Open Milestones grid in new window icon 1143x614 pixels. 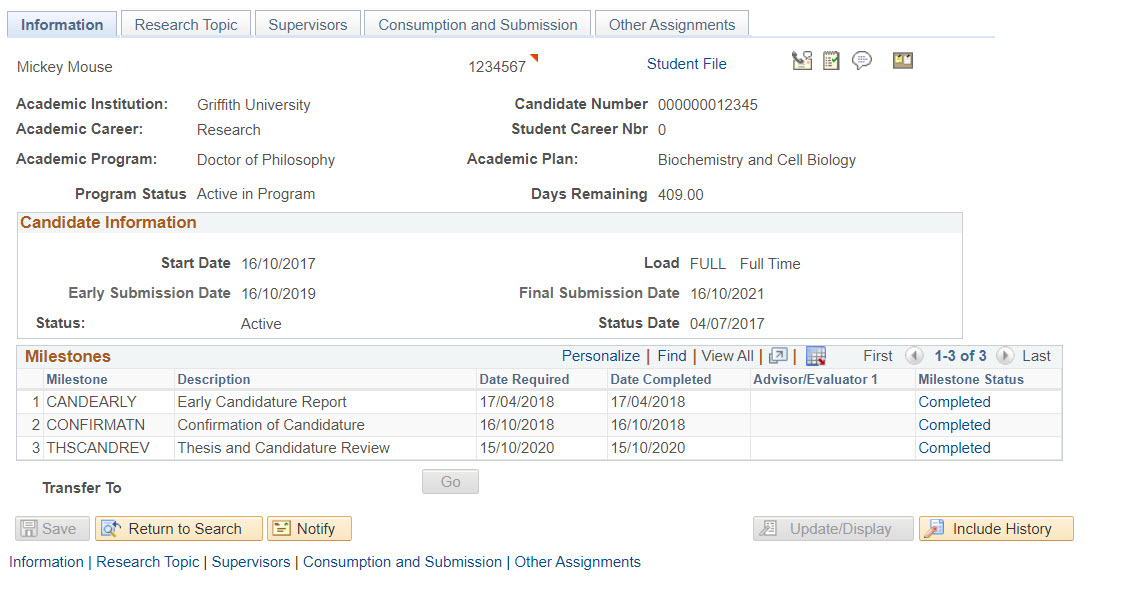click(x=778, y=356)
